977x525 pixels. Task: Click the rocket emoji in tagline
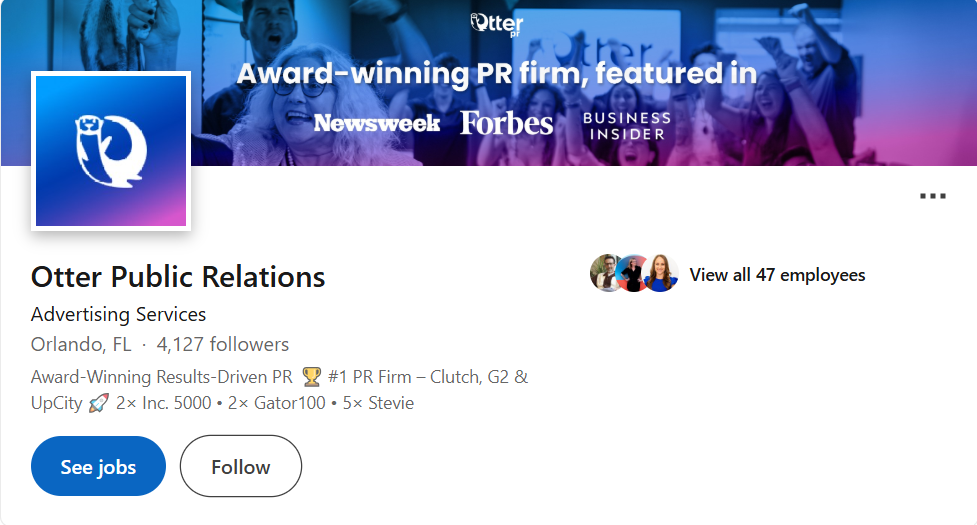[x=98, y=404]
